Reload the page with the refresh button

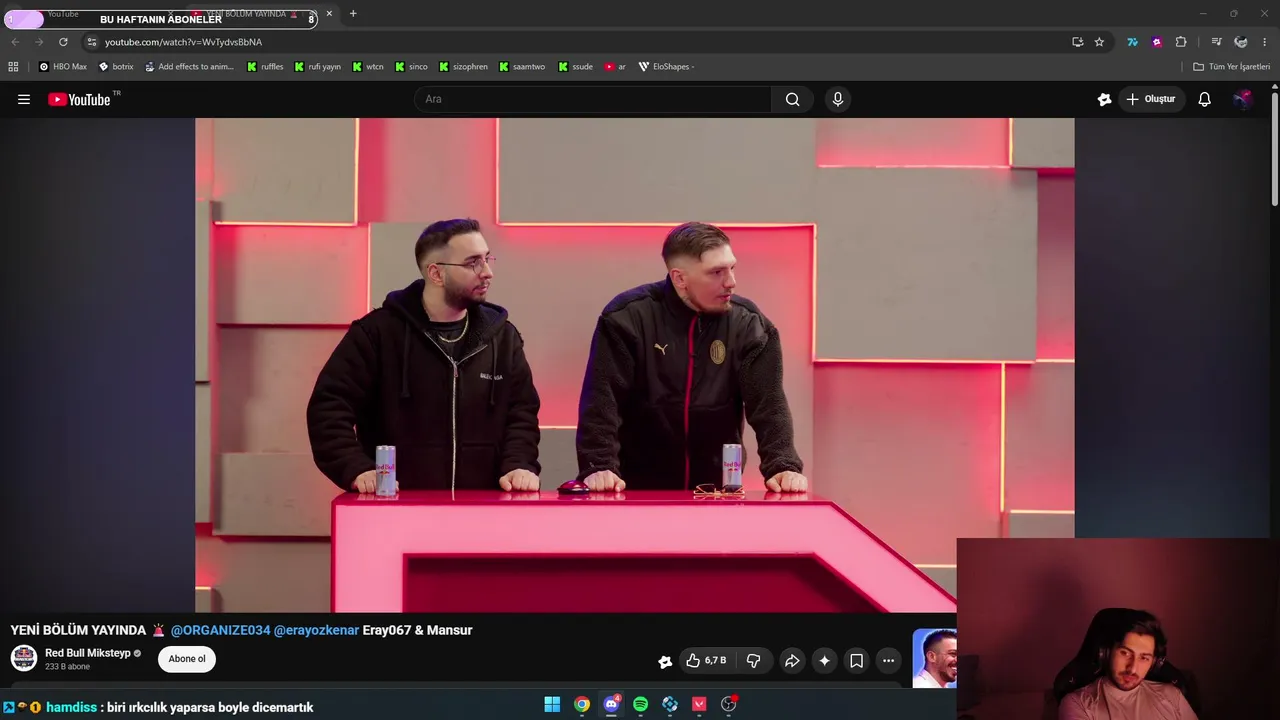click(63, 42)
